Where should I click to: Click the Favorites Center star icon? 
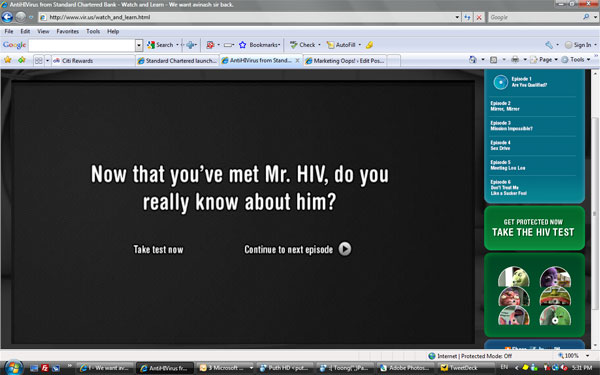8,60
